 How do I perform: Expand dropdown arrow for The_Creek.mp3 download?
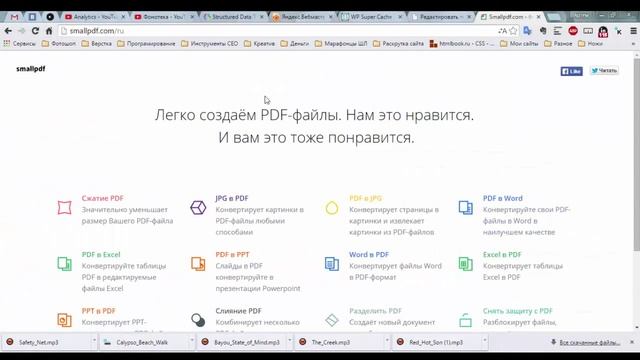pos(387,340)
